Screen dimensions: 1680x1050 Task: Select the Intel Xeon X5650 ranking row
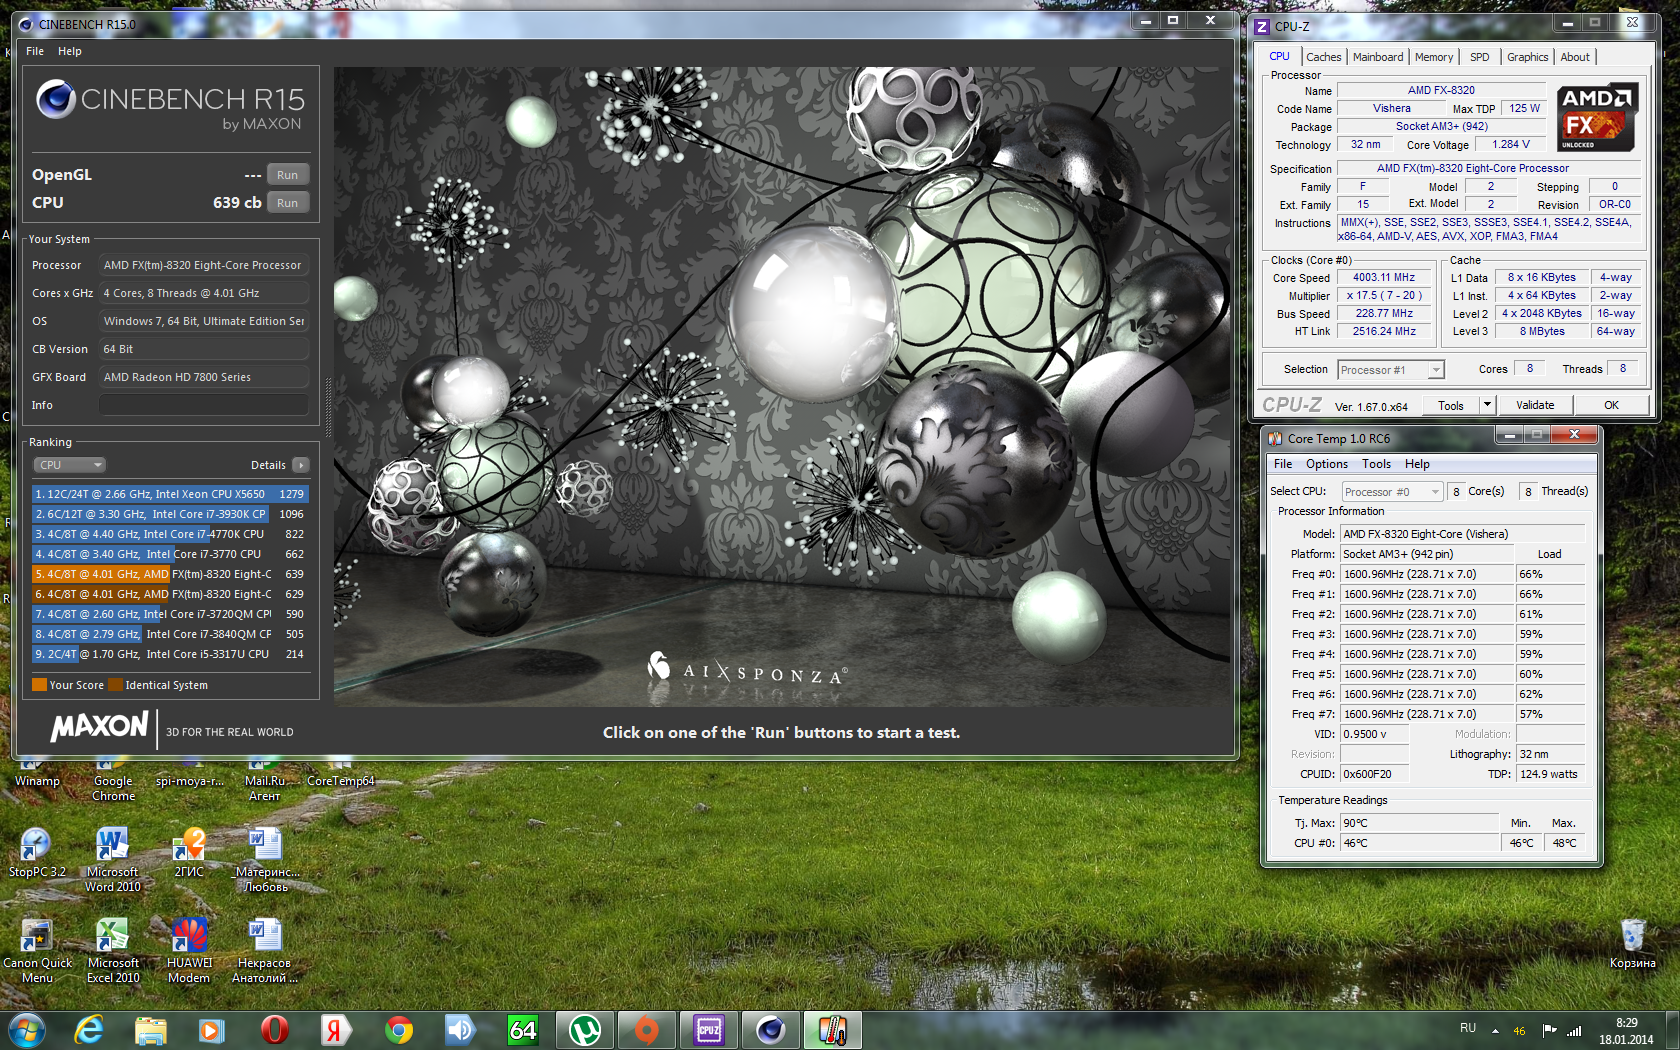pyautogui.click(x=170, y=494)
